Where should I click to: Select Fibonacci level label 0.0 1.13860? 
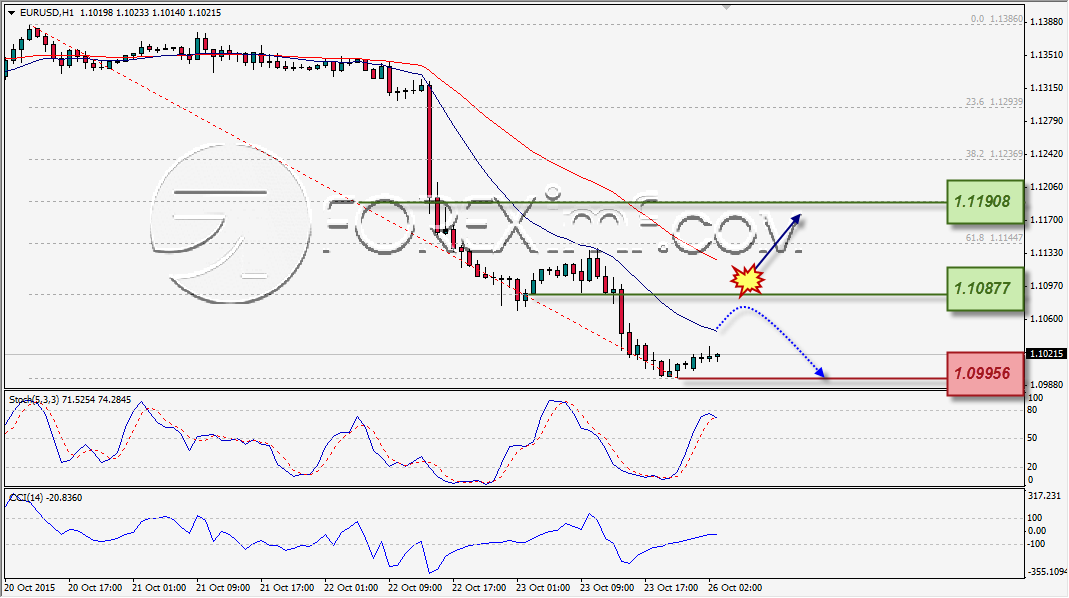[997, 19]
